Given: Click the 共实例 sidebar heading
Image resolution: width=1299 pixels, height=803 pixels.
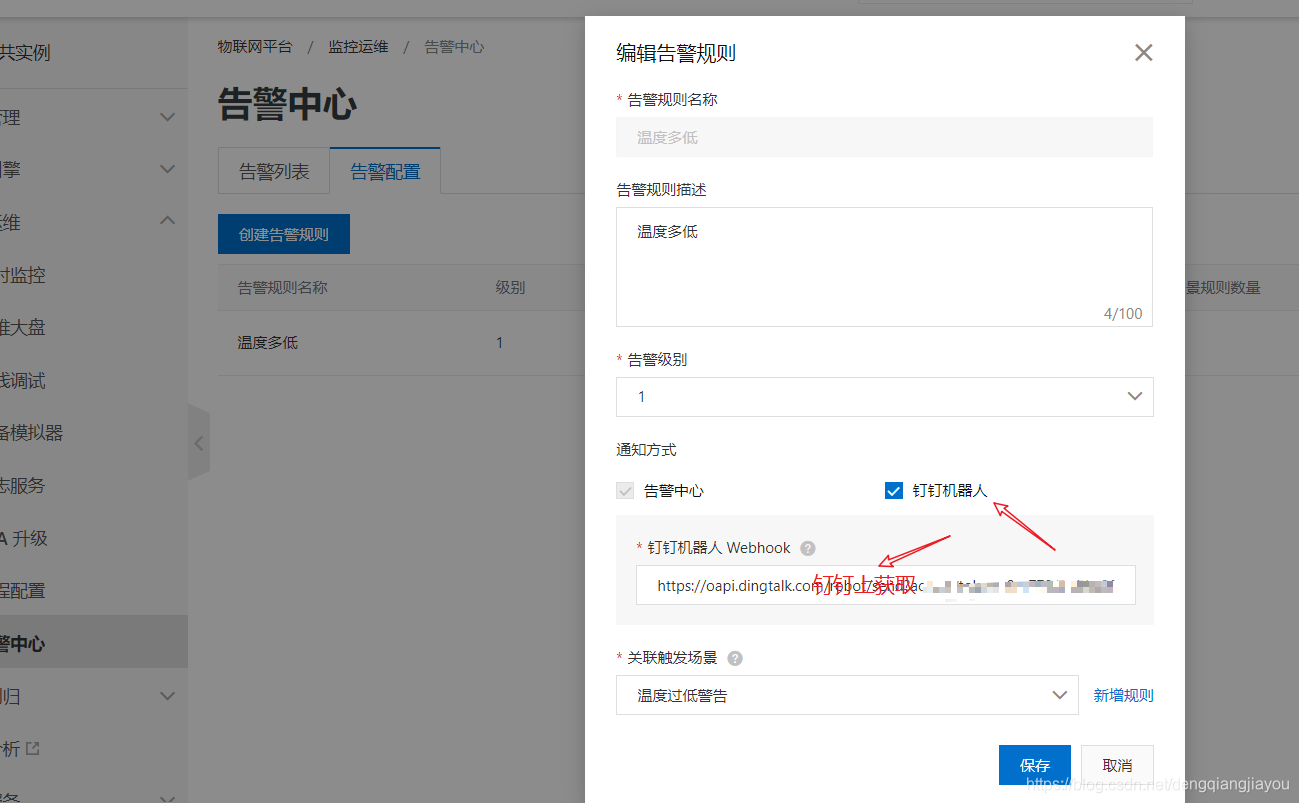Looking at the screenshot, I should click(x=25, y=53).
